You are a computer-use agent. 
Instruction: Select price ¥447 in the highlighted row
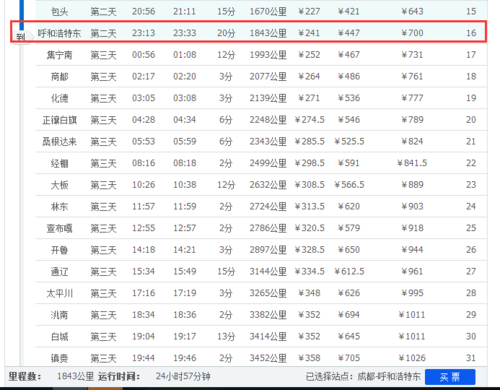click(x=349, y=33)
